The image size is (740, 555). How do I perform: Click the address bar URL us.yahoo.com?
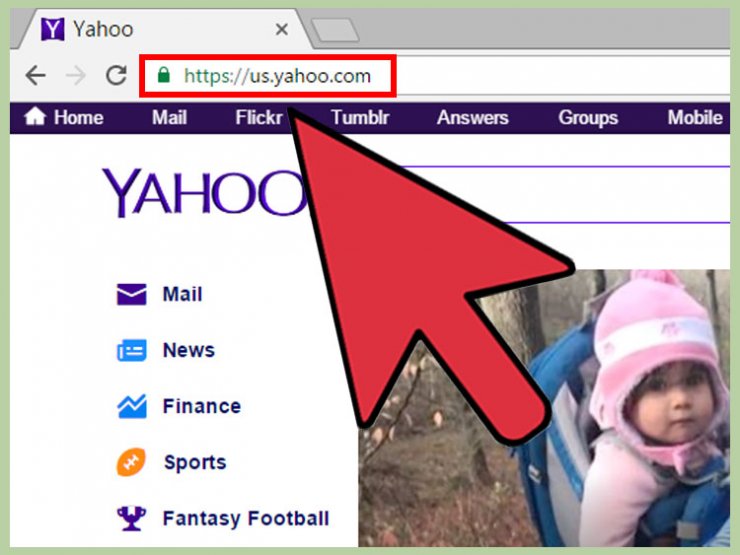point(277,76)
